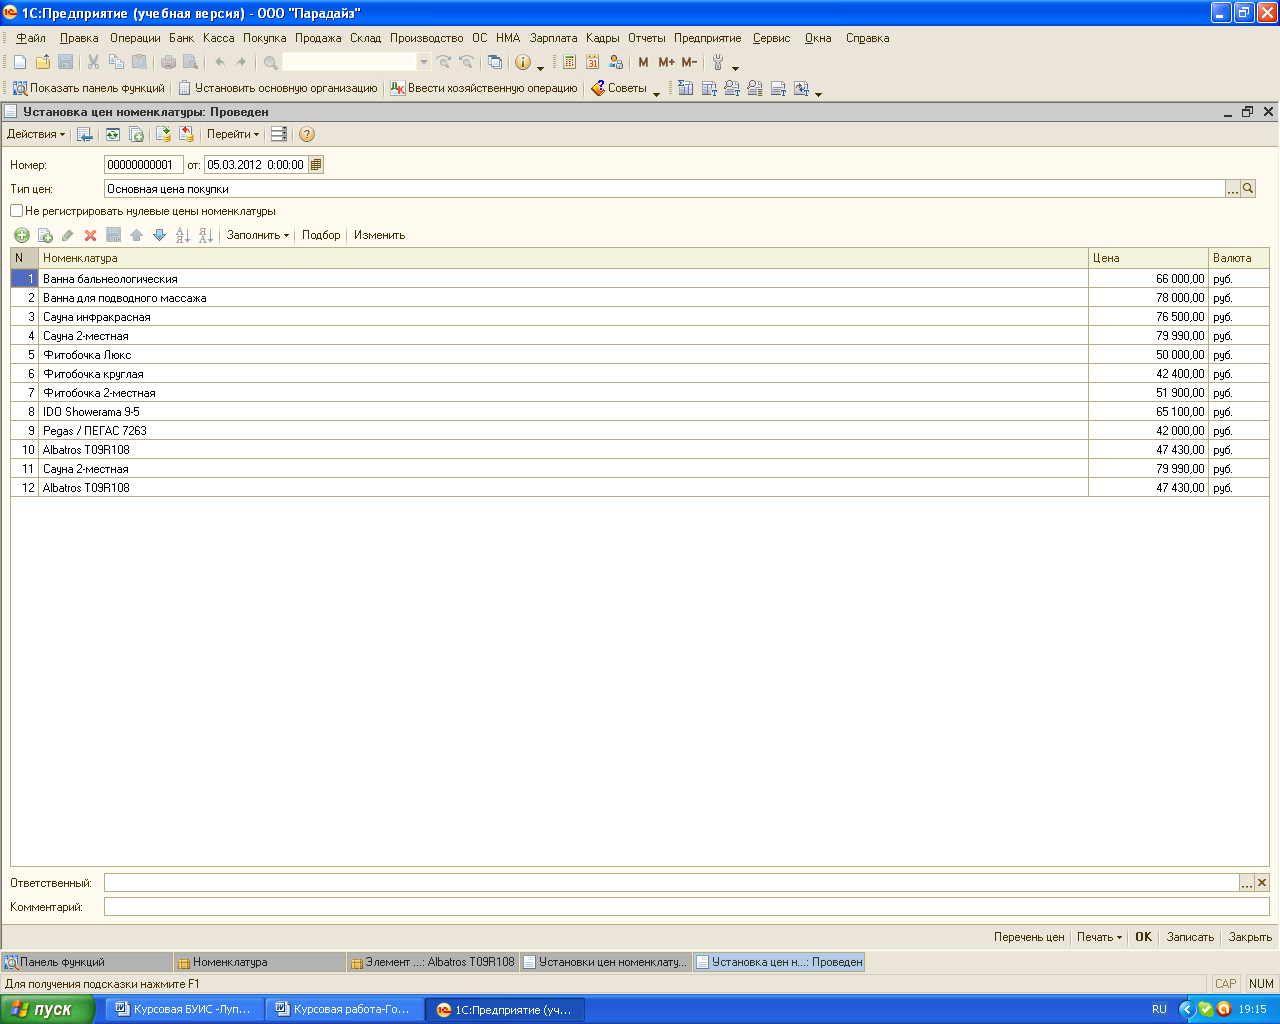Open the help info icon in the main toolbar
This screenshot has height=1024, width=1280.
click(523, 62)
